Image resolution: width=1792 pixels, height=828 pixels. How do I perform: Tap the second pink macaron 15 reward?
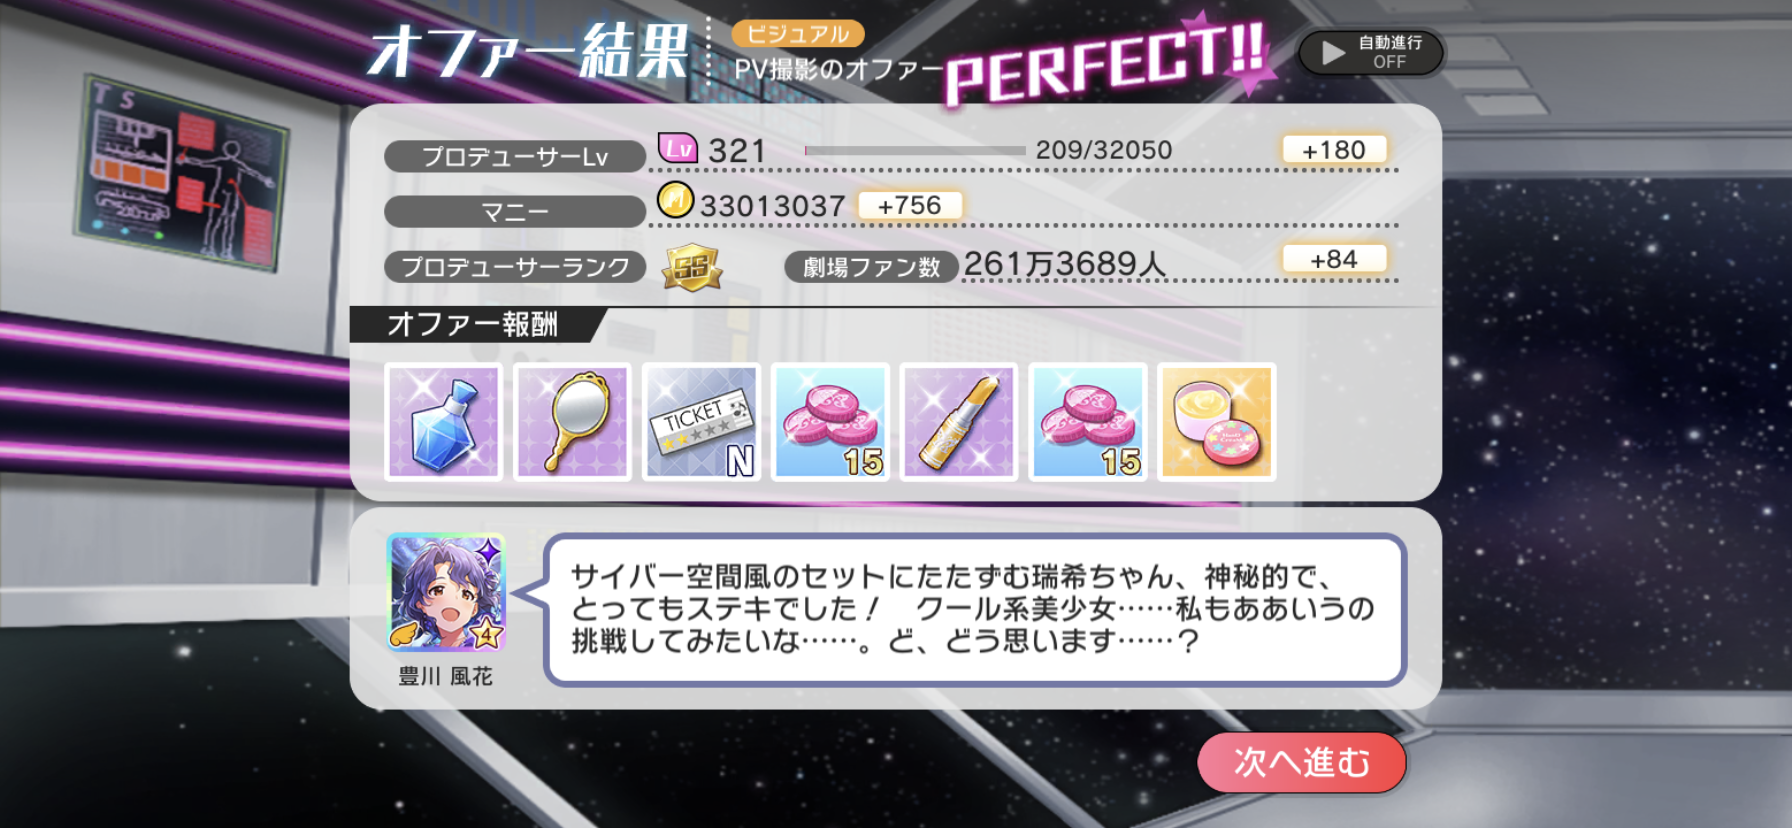[x=1088, y=422]
